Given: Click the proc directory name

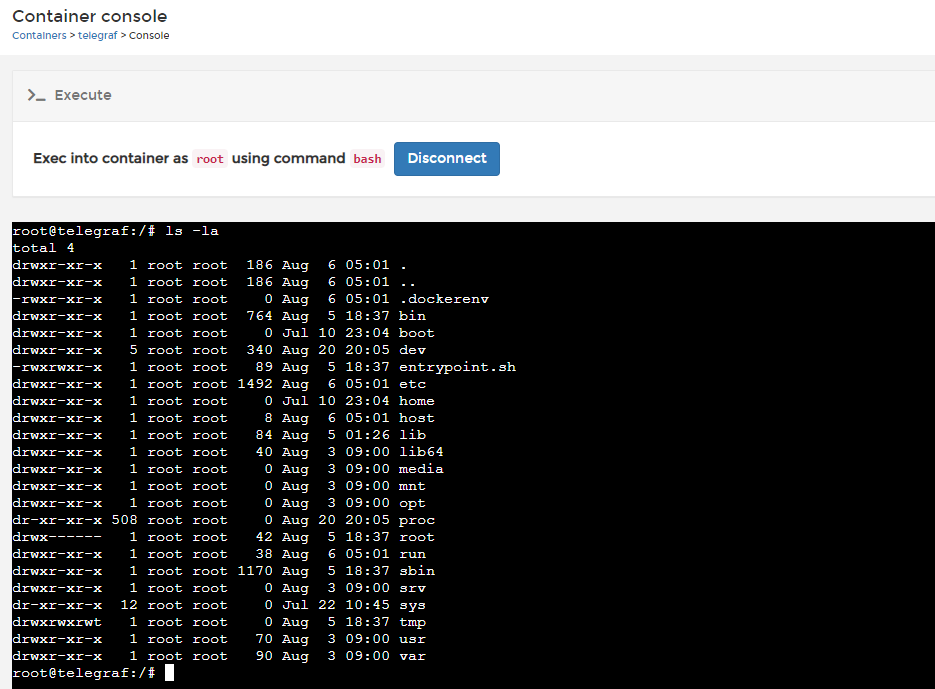Looking at the screenshot, I should 417,520.
